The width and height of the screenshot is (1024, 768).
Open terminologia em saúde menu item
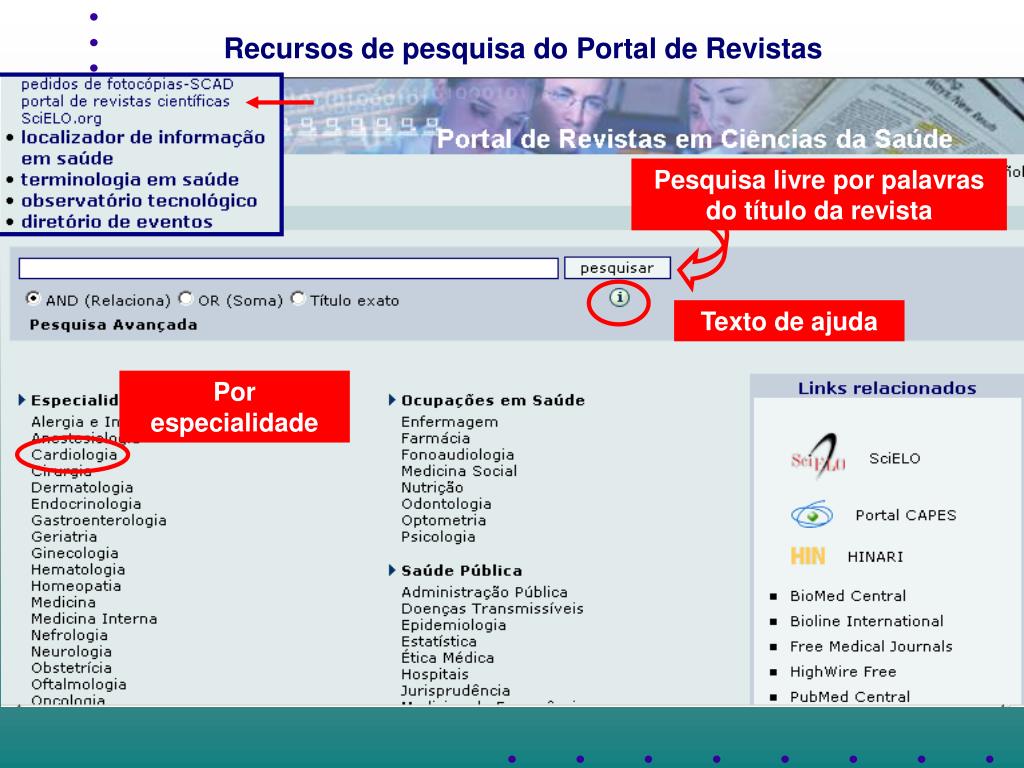(x=130, y=179)
